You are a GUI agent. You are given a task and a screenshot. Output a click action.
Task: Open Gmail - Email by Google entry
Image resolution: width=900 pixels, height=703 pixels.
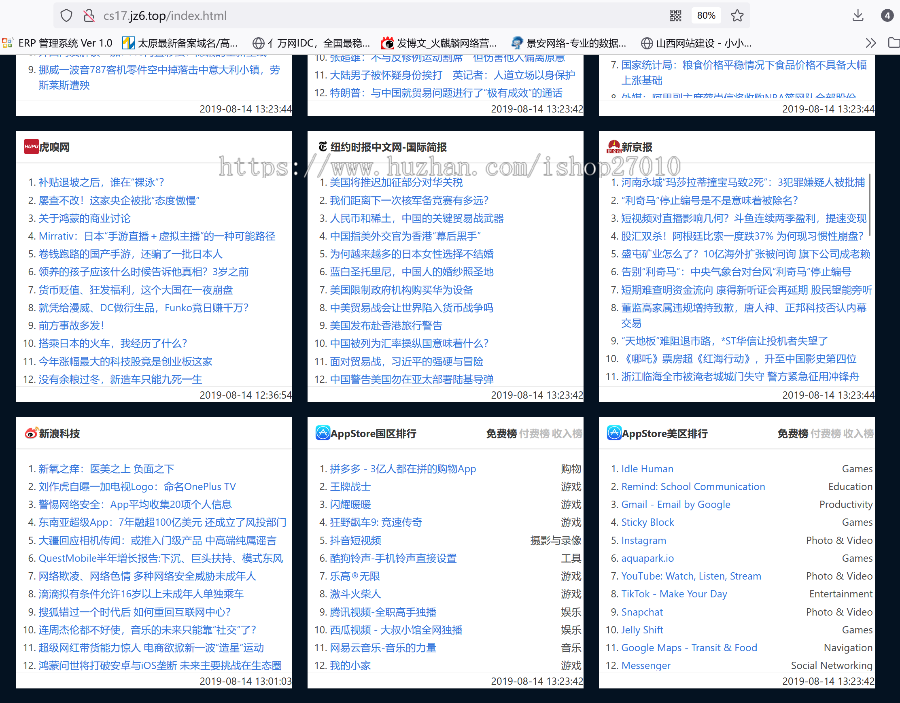click(x=676, y=504)
